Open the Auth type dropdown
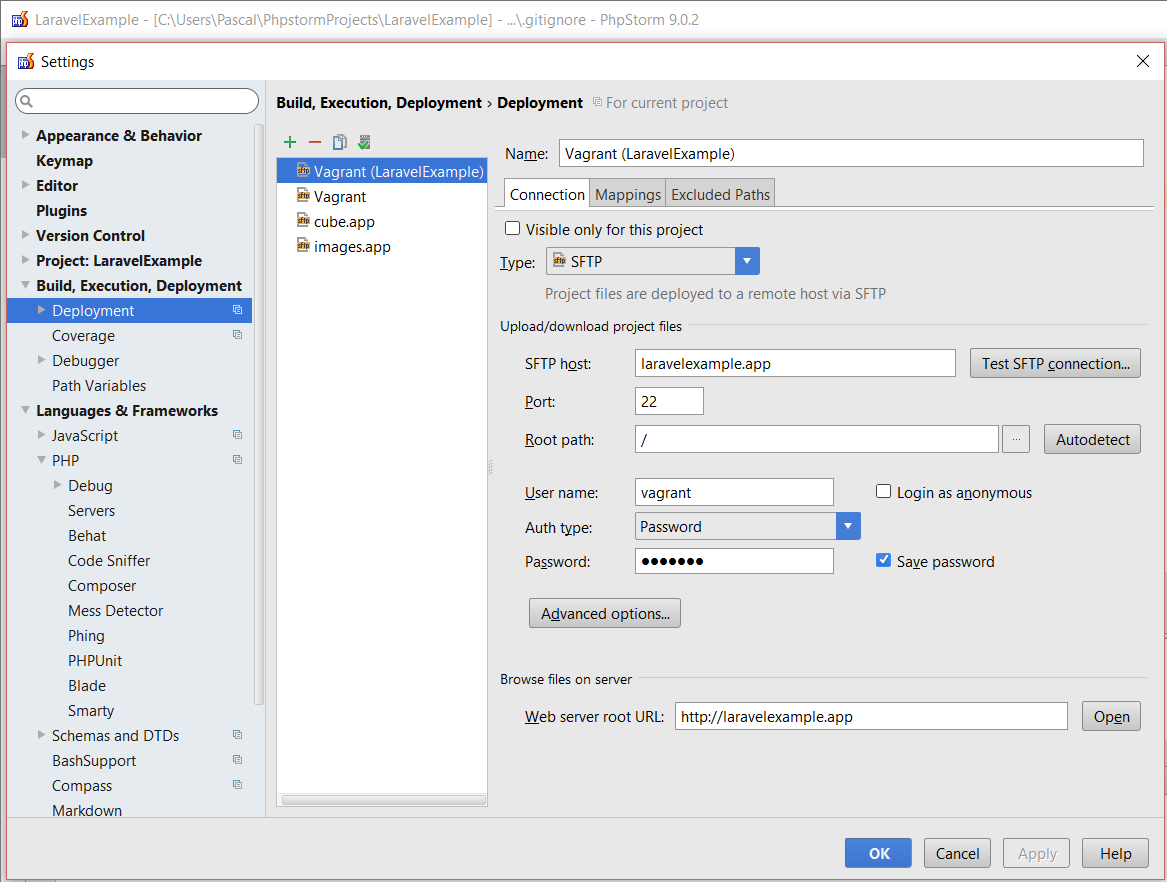 point(848,527)
